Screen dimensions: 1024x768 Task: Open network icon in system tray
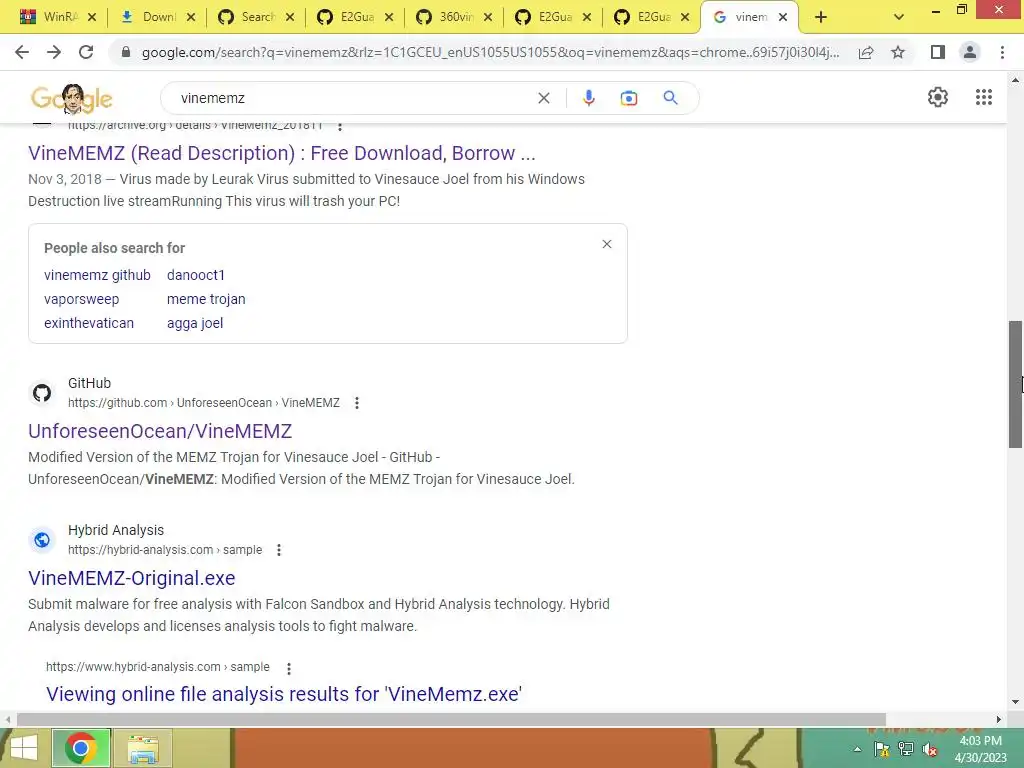(906, 749)
